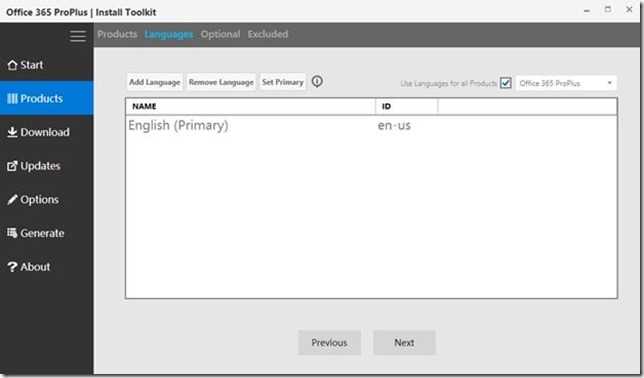The height and width of the screenshot is (378, 644).
Task: Select the English (Primary) row
Action: pyautogui.click(x=371, y=125)
